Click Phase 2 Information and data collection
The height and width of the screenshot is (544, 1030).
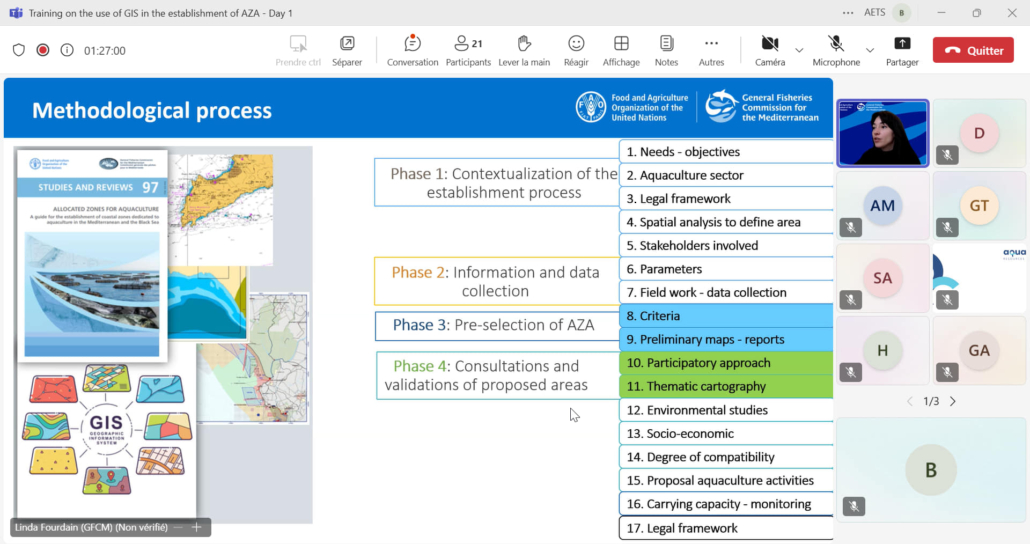click(497, 281)
